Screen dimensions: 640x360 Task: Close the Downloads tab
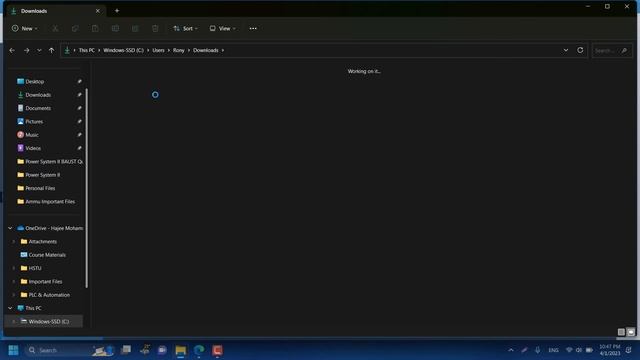click(x=98, y=11)
